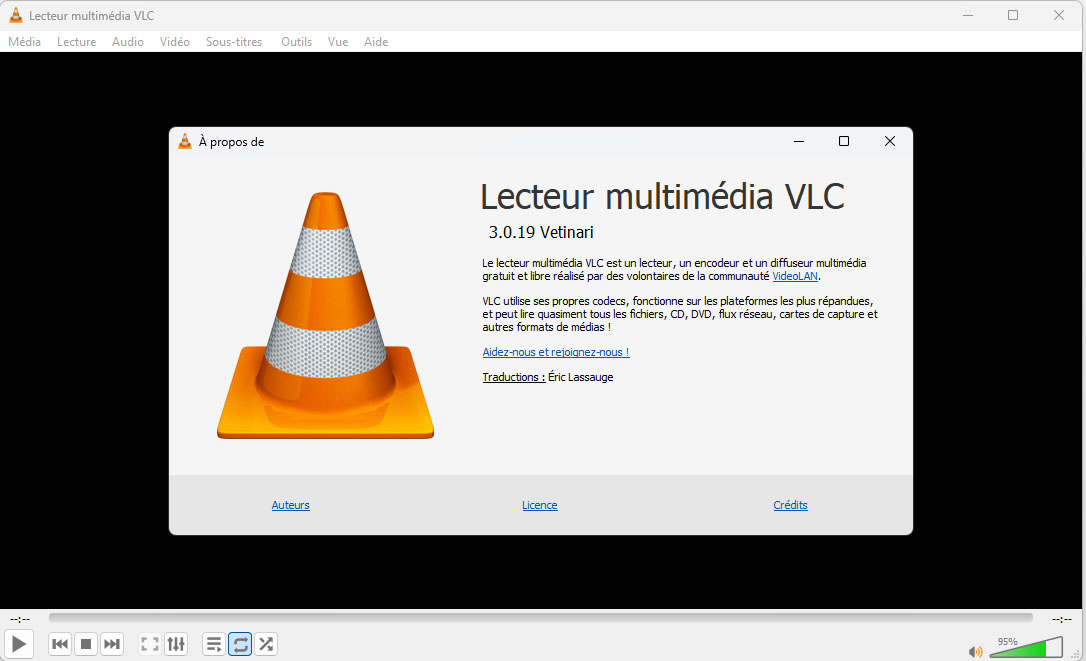Open the Média menu
This screenshot has width=1086, height=661.
point(24,42)
